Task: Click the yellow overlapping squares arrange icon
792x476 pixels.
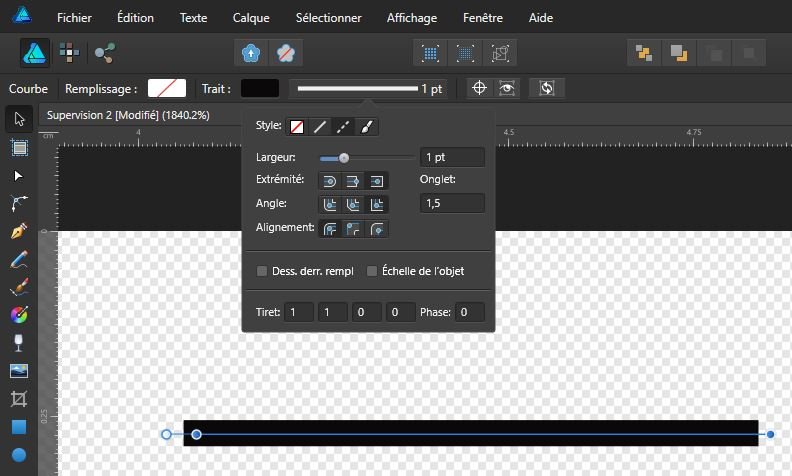Action: click(x=644, y=53)
